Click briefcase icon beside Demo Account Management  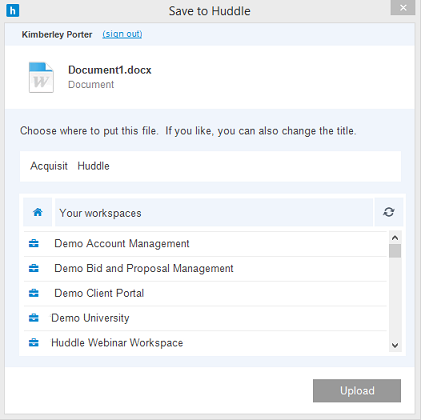click(x=34, y=244)
